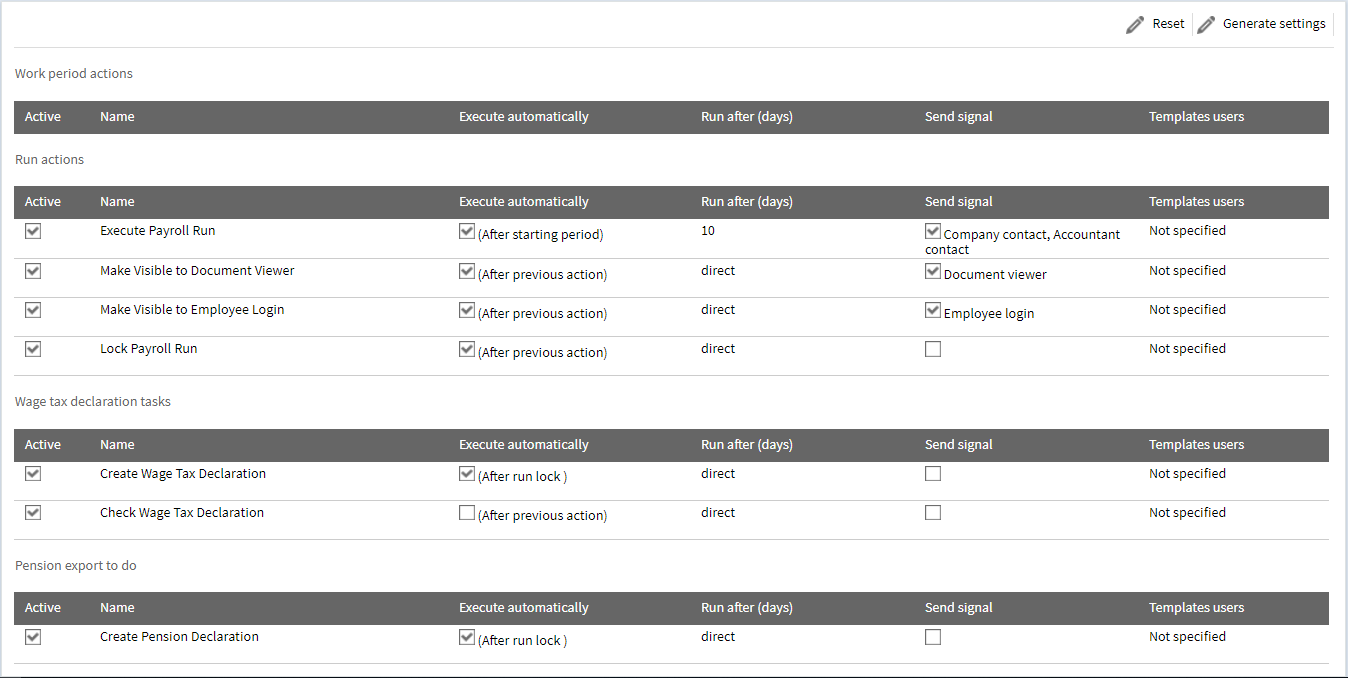
Task: Click the Generate settings pencil icon
Action: (x=1206, y=25)
